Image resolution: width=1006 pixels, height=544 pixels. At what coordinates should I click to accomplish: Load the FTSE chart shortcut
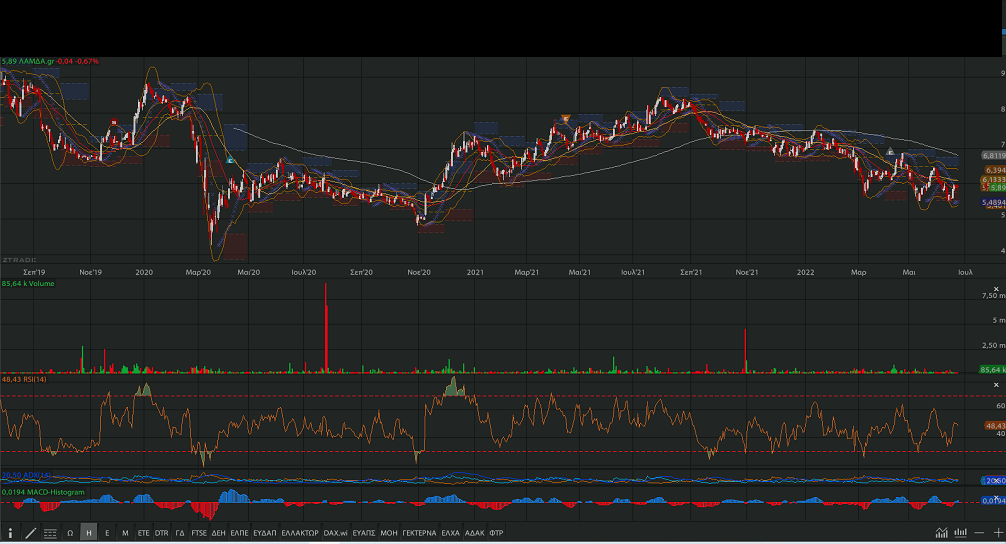[199, 533]
